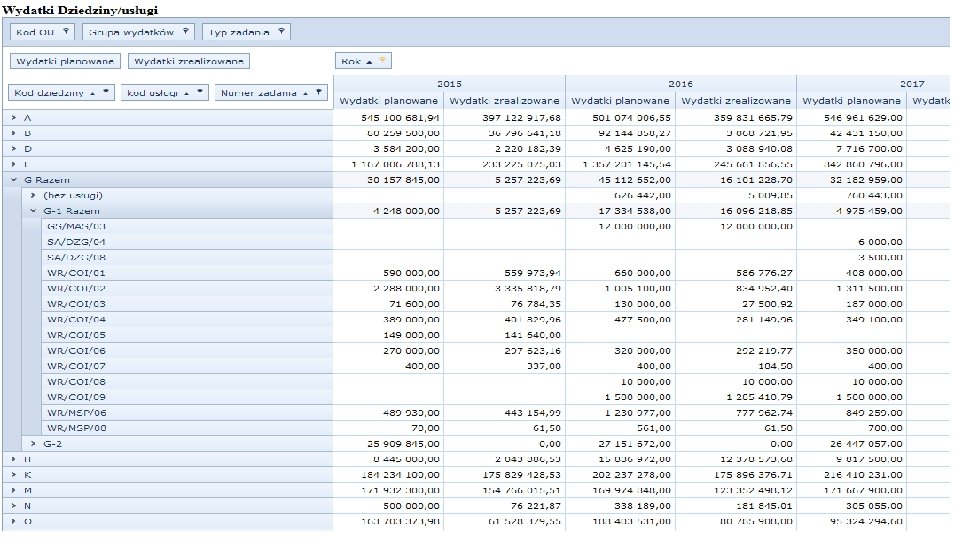Click cell value 76 784,35
The image size is (960, 540).
536,304
